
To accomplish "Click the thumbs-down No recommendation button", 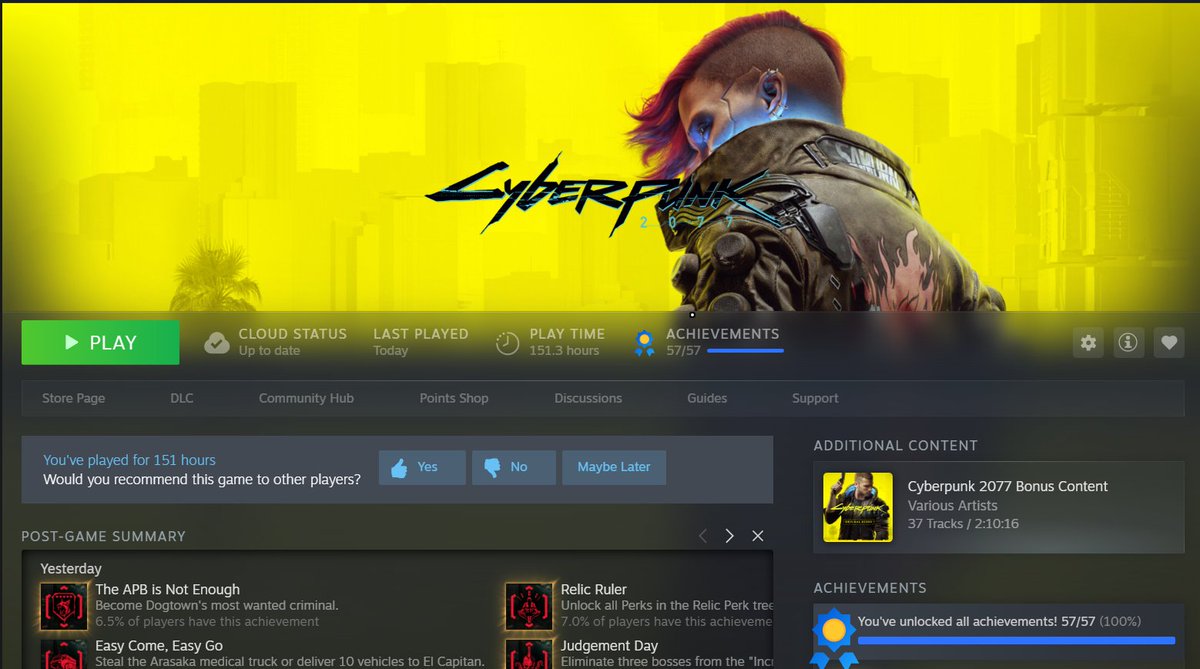I will click(x=513, y=467).
